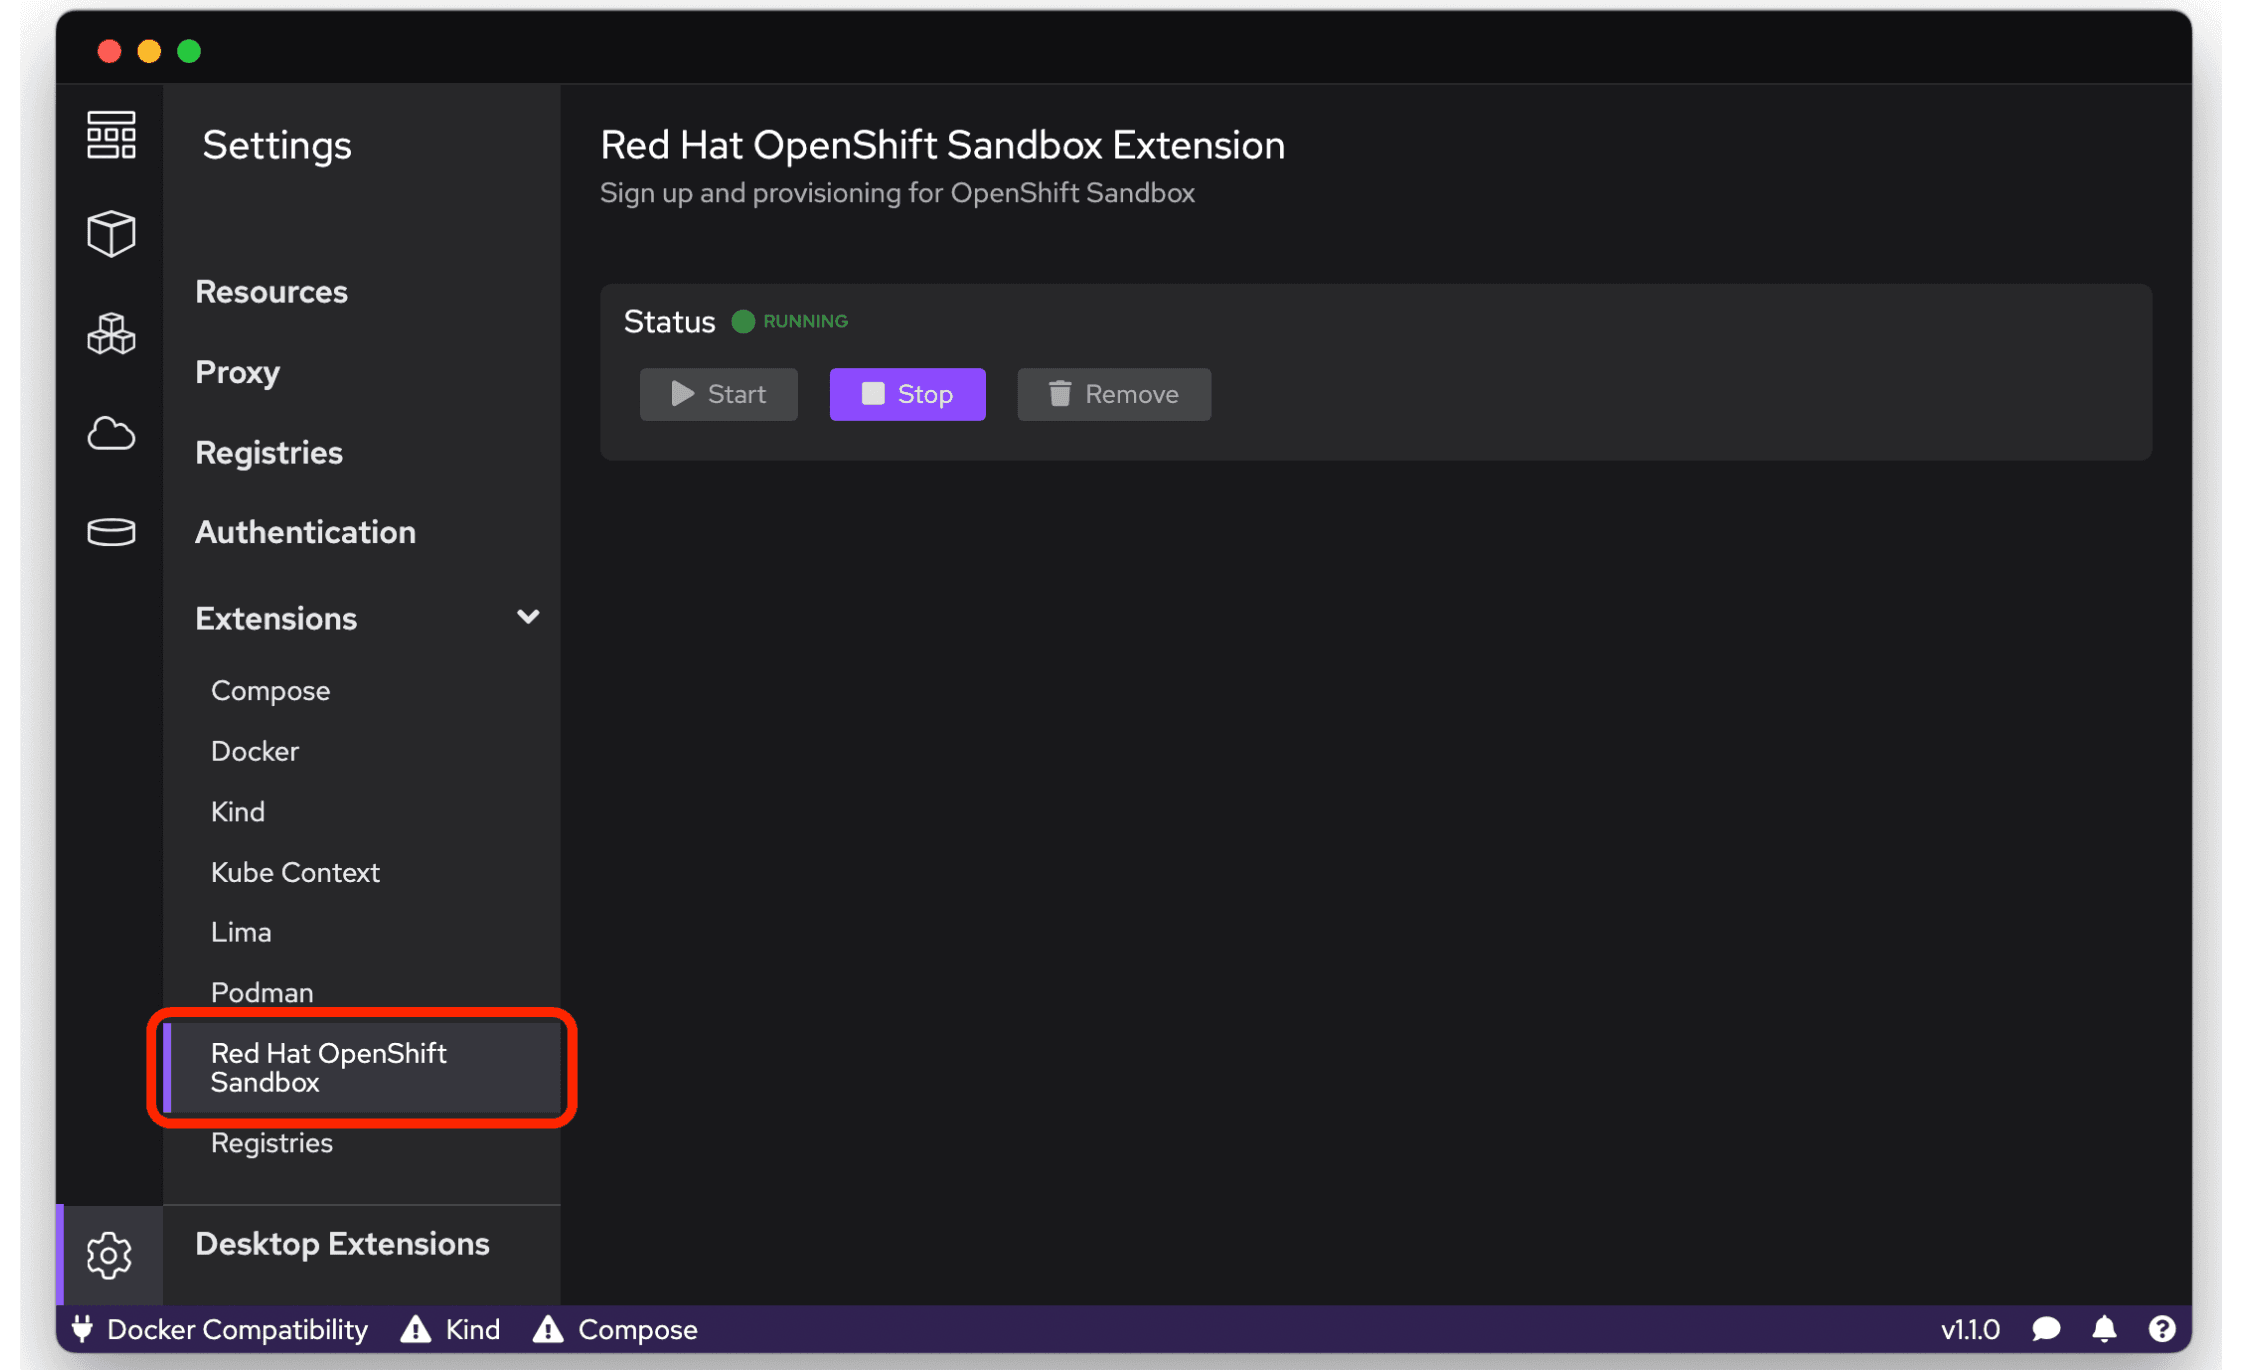Image resolution: width=2242 pixels, height=1370 pixels.
Task: Click the v1.1.0 version label
Action: 1970,1329
